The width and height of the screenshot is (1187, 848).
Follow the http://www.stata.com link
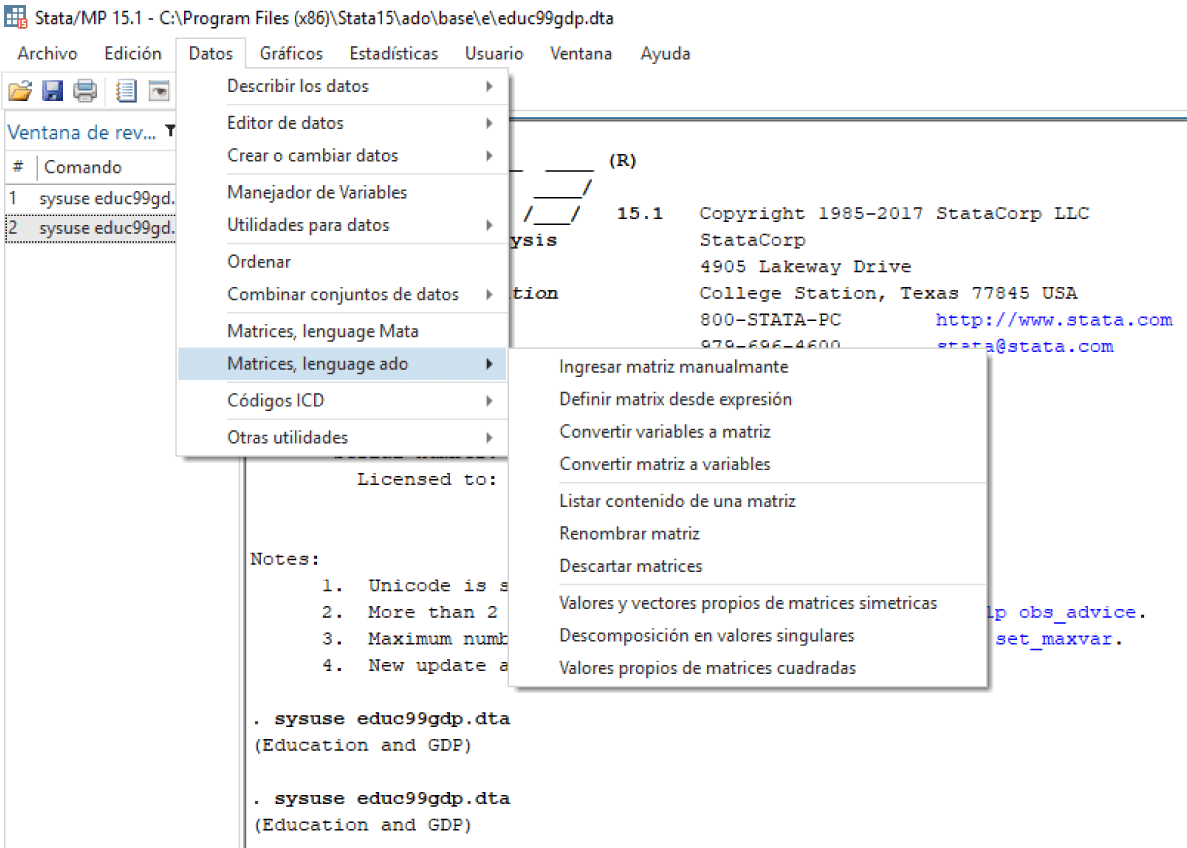point(1054,320)
